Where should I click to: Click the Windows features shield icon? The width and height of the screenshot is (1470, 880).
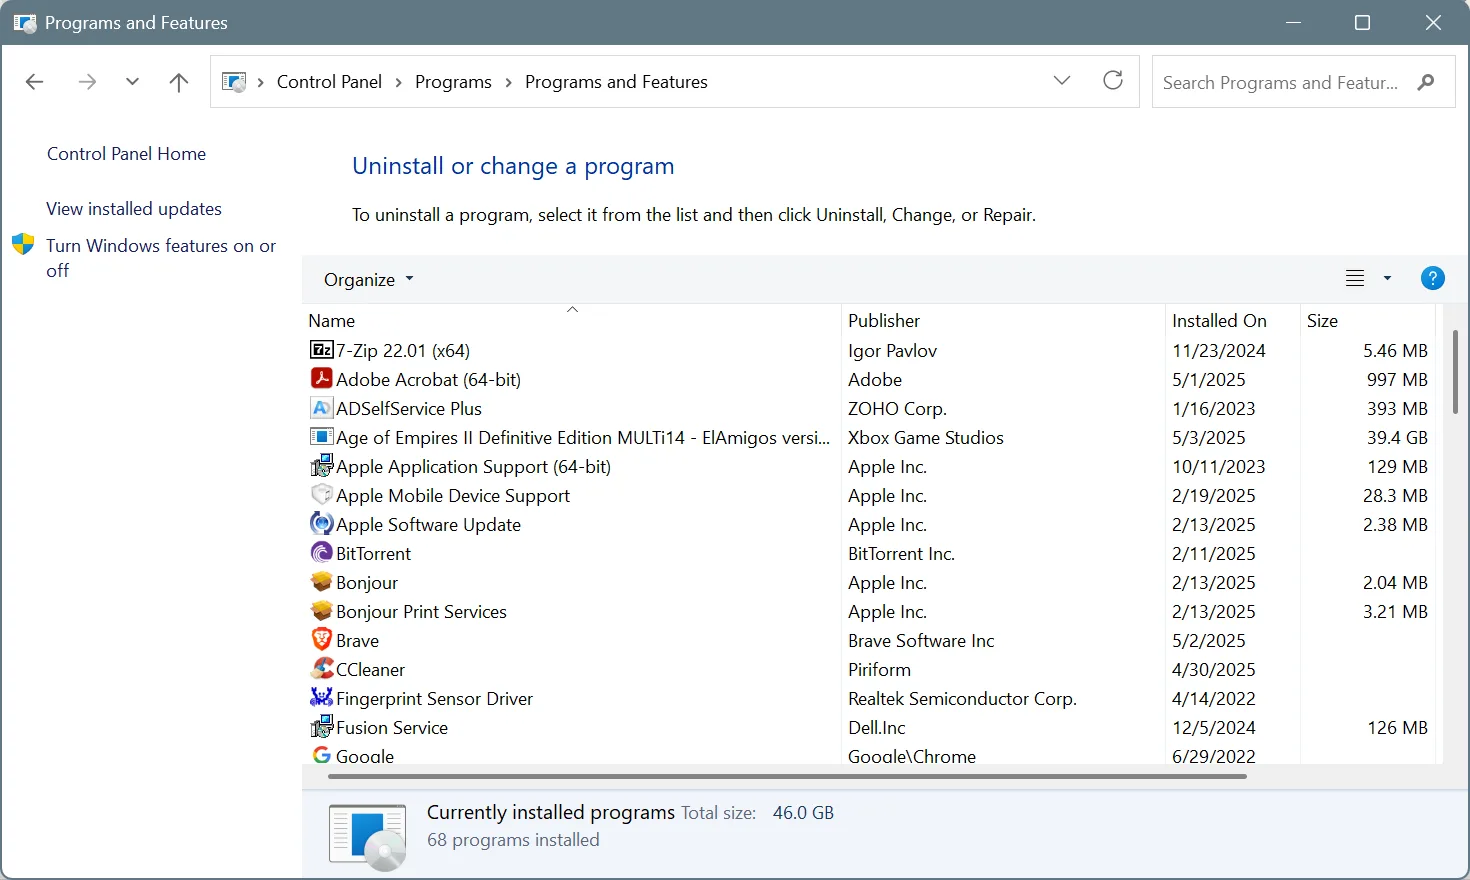(23, 245)
